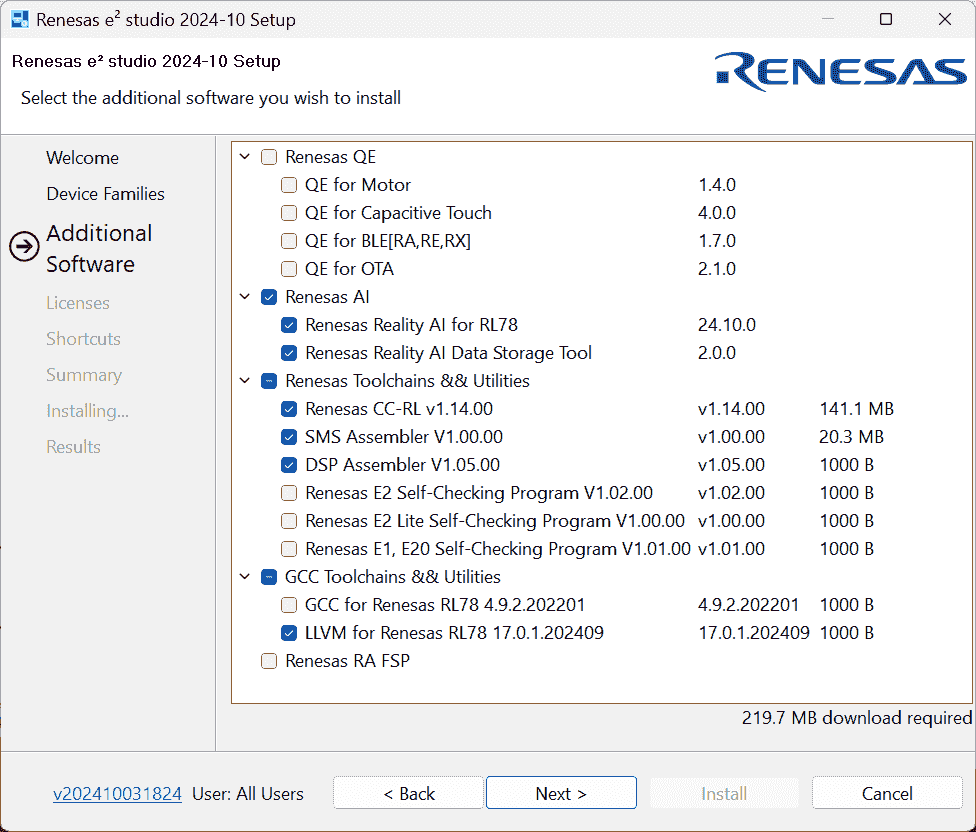Check Renesas E2 Lite Self-Checking Program

pos(289,521)
